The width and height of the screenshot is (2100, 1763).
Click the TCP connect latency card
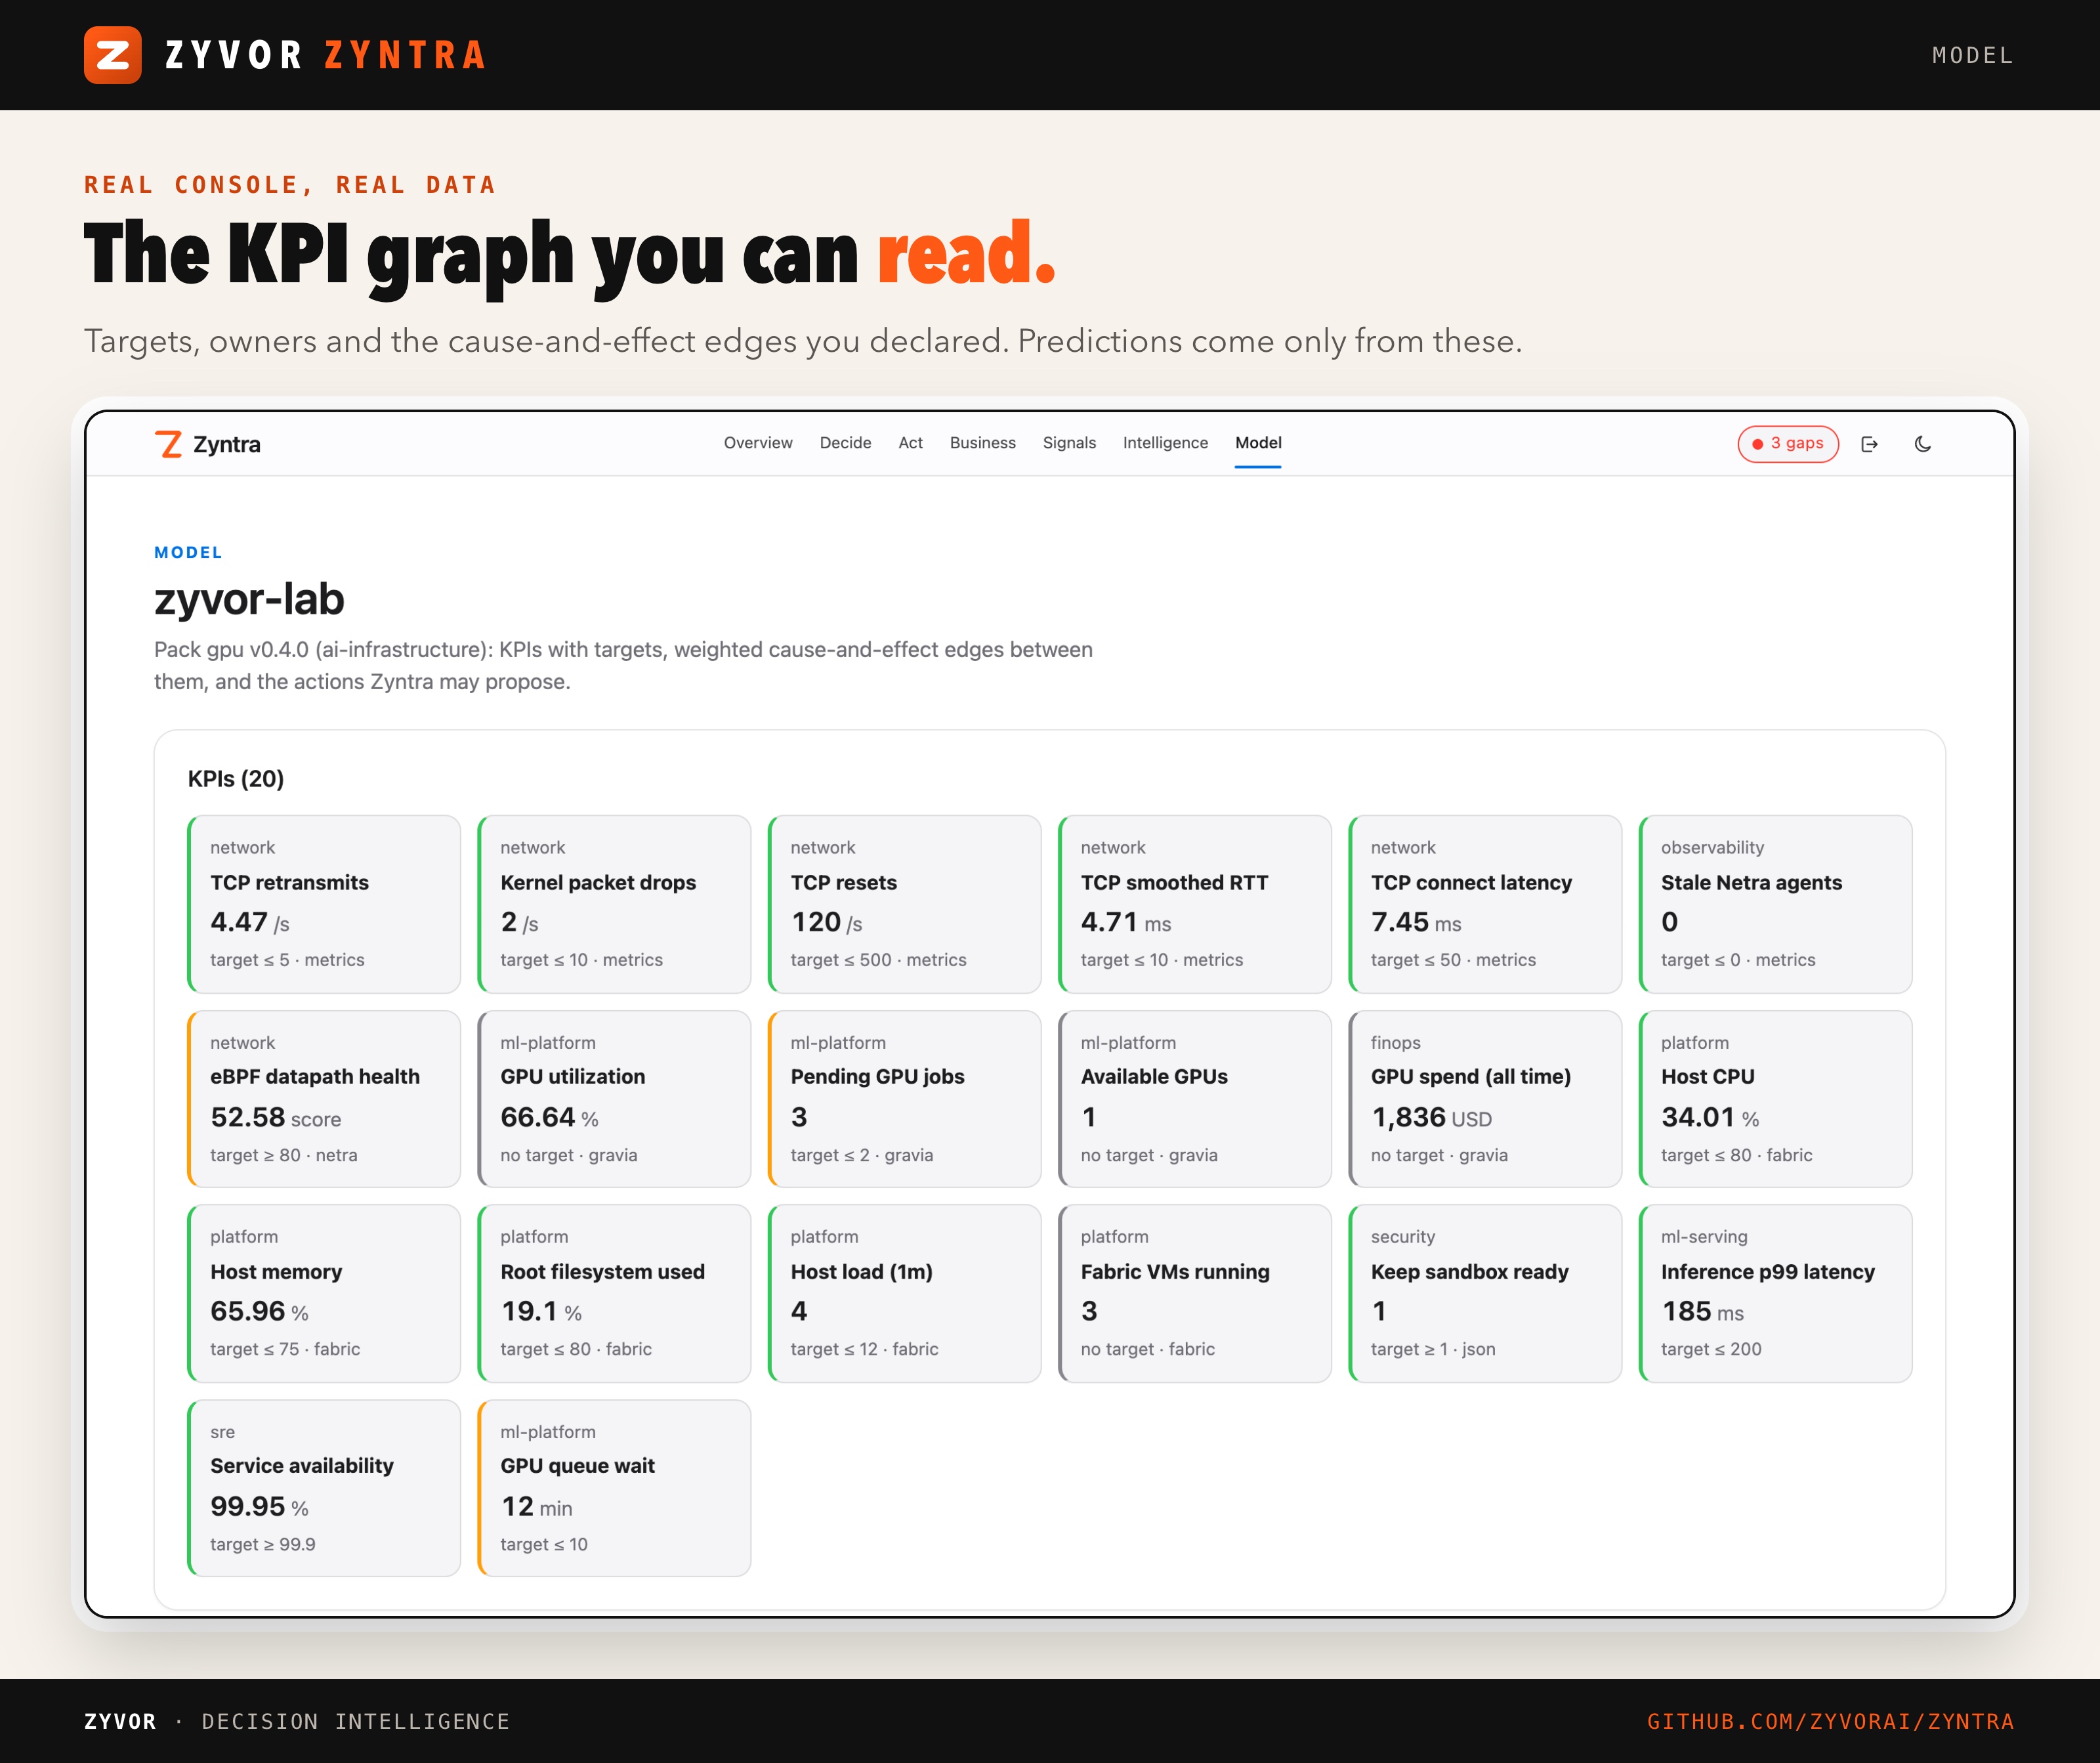(x=1485, y=904)
